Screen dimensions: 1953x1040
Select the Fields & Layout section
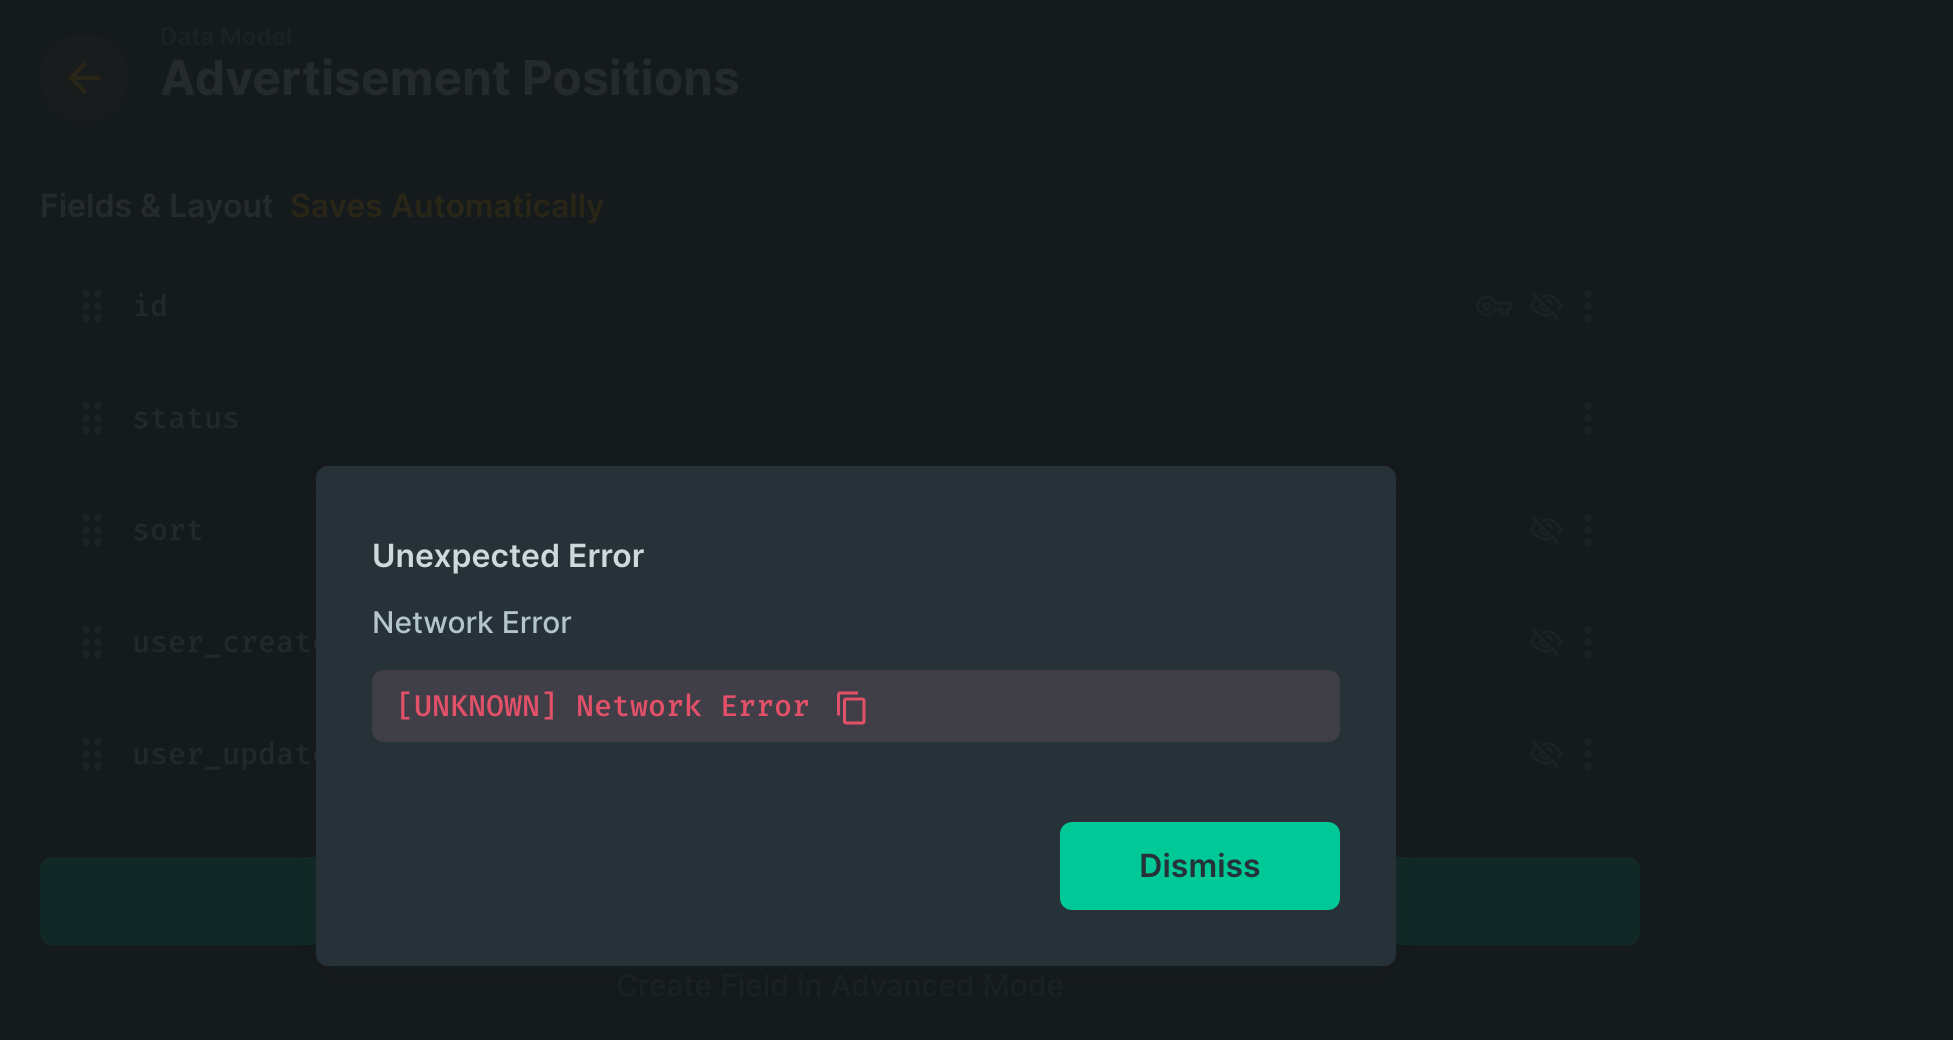pos(156,206)
